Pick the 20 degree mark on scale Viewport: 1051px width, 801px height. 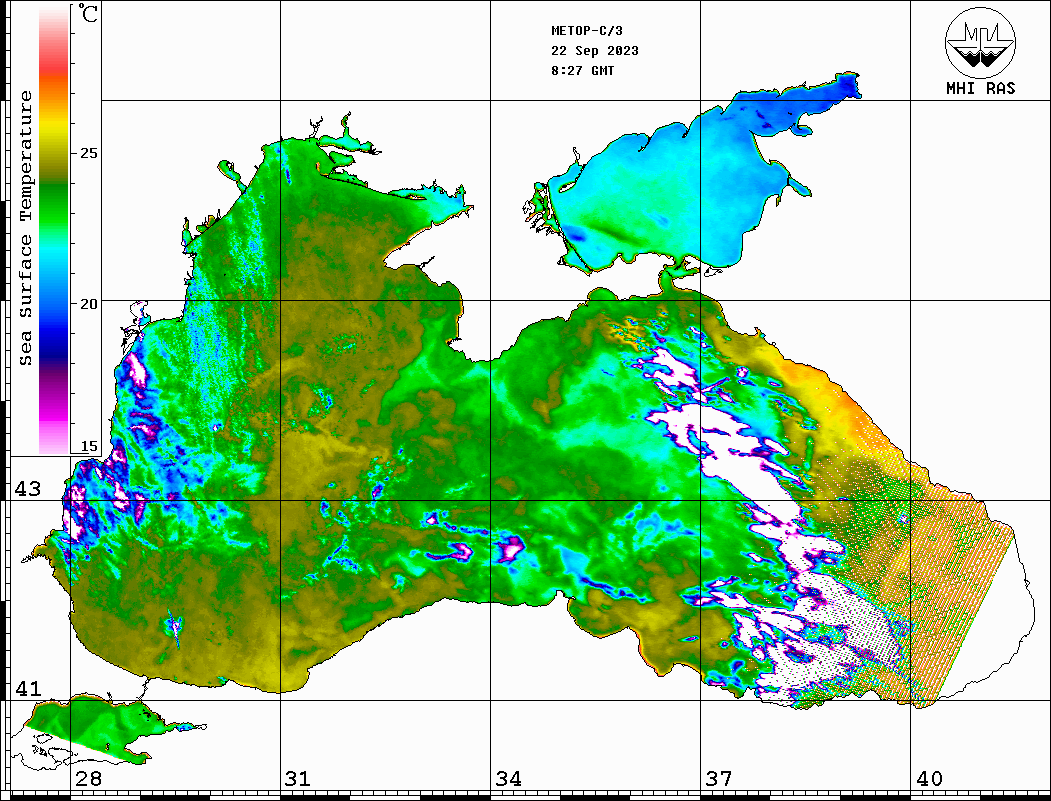pos(89,303)
